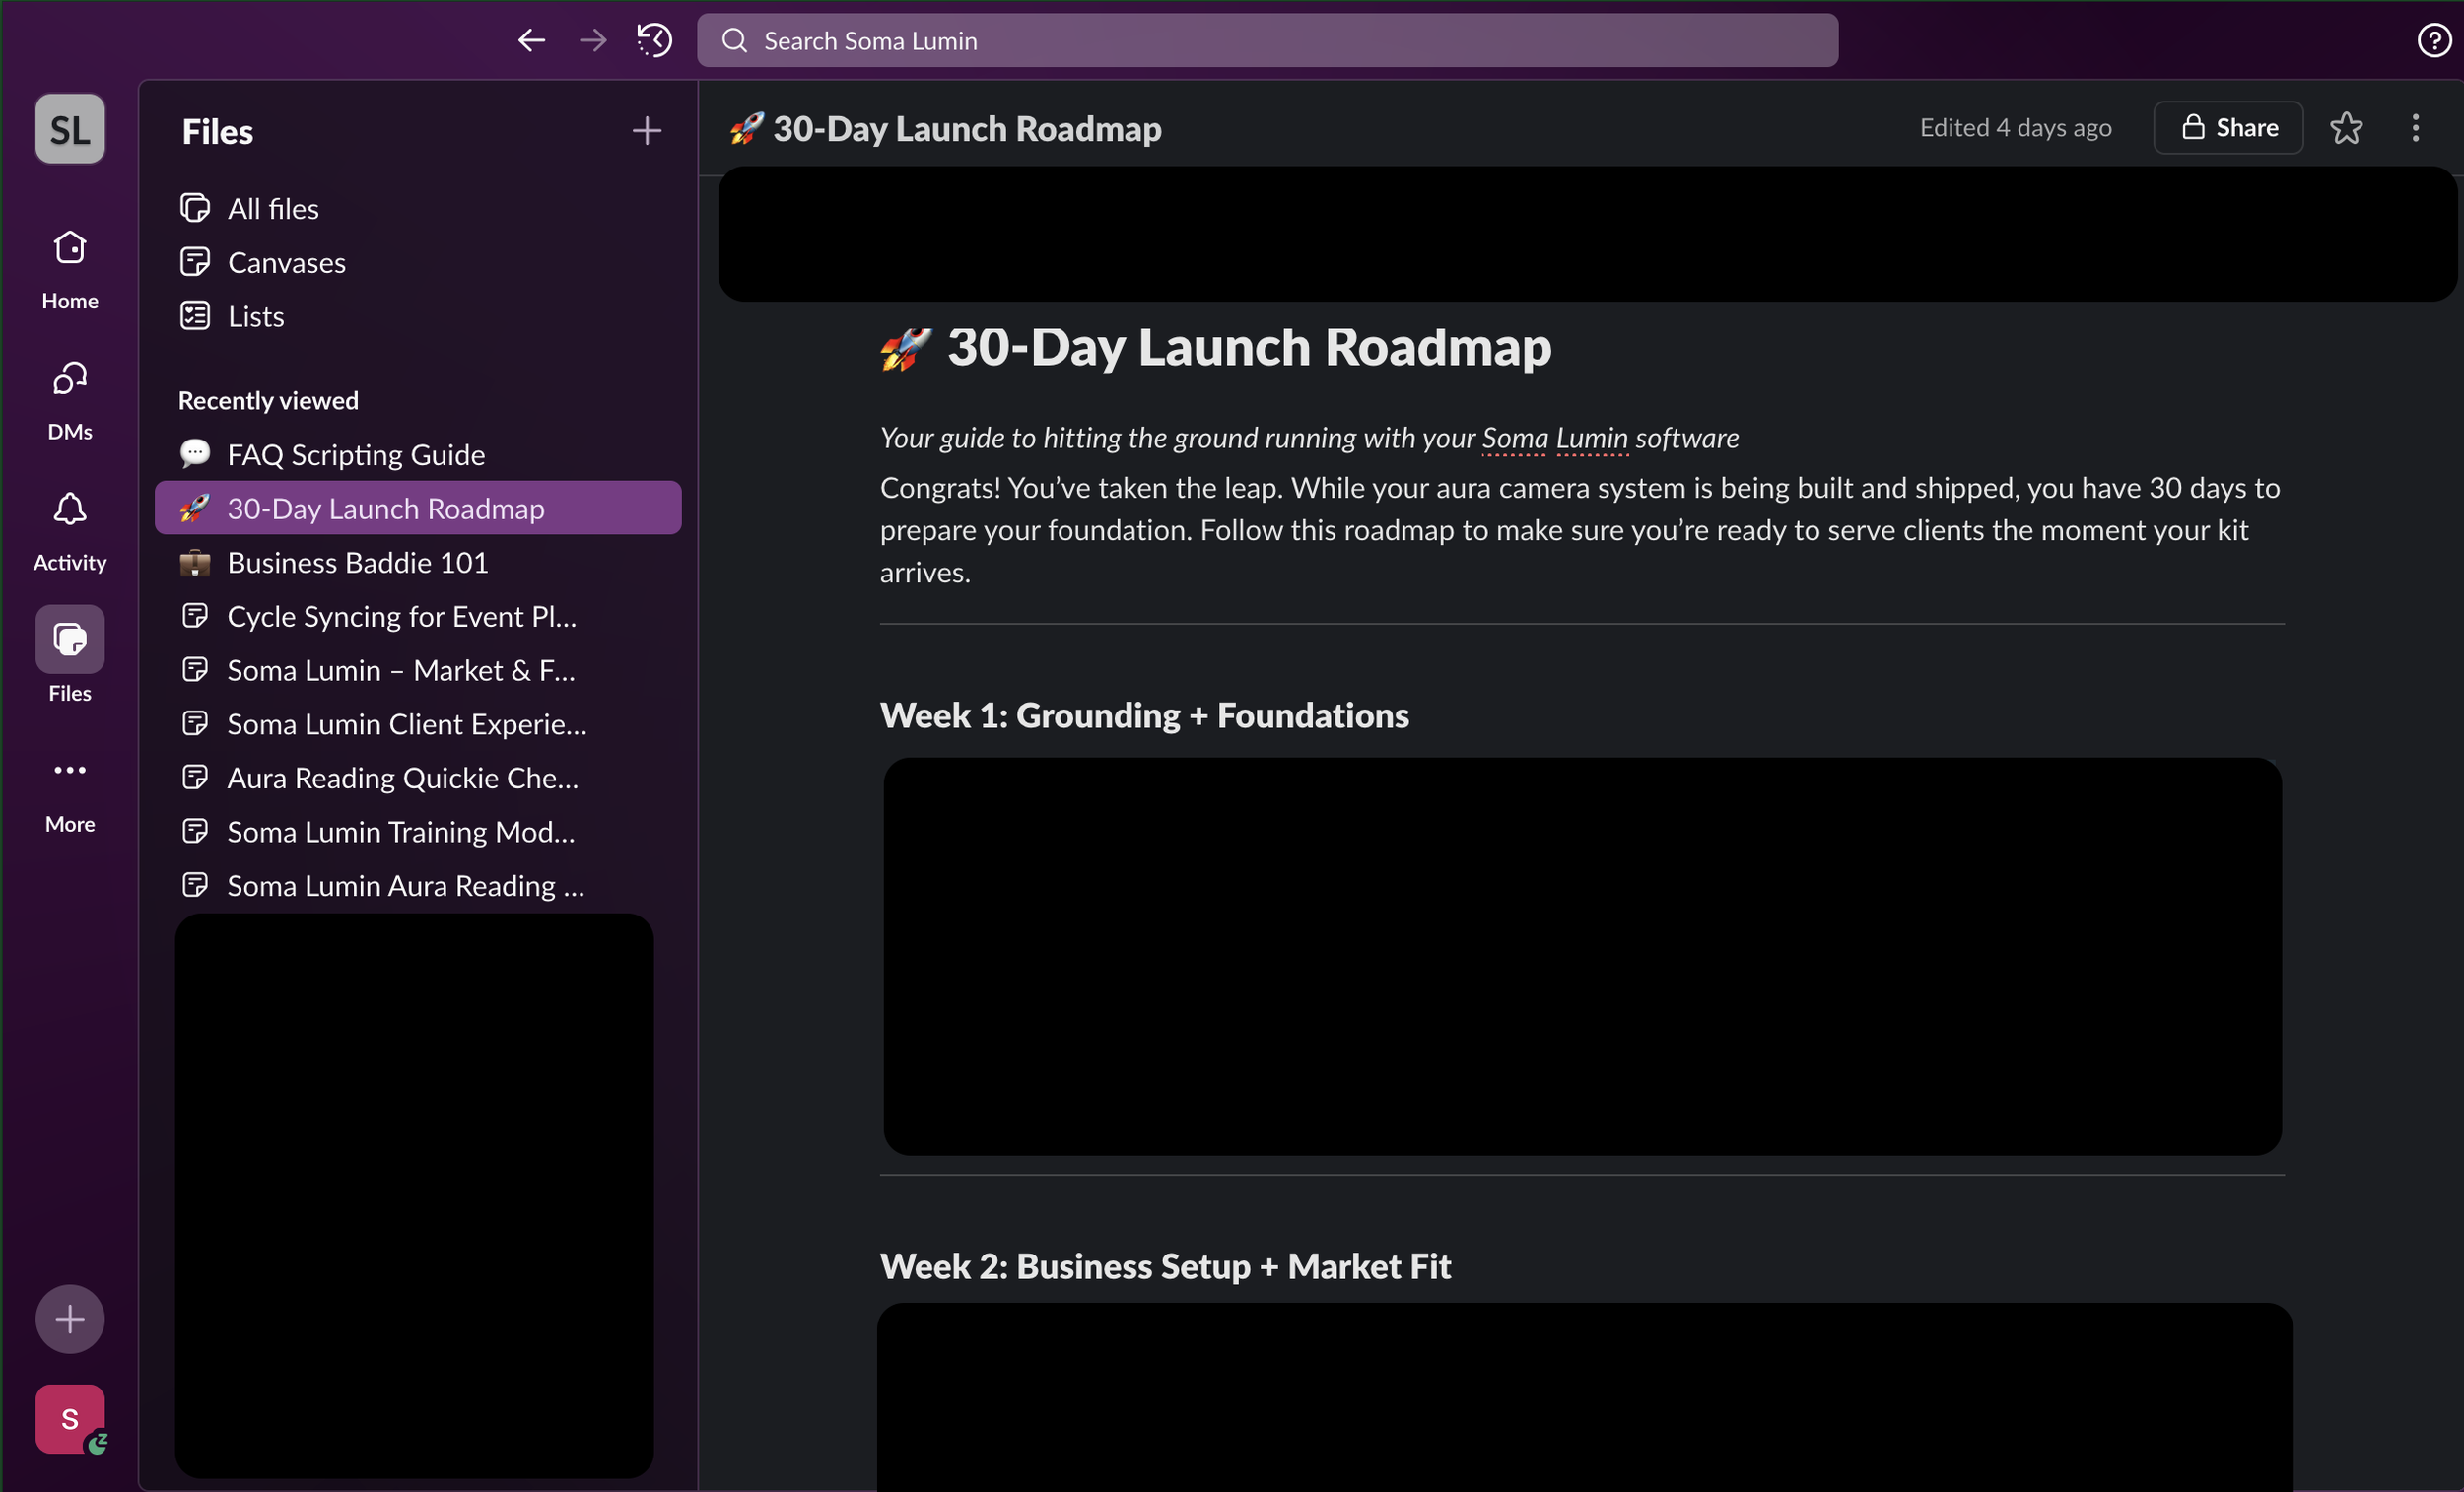Switch to Canvases view
Viewport: 2464px width, 1492px height.
[286, 262]
